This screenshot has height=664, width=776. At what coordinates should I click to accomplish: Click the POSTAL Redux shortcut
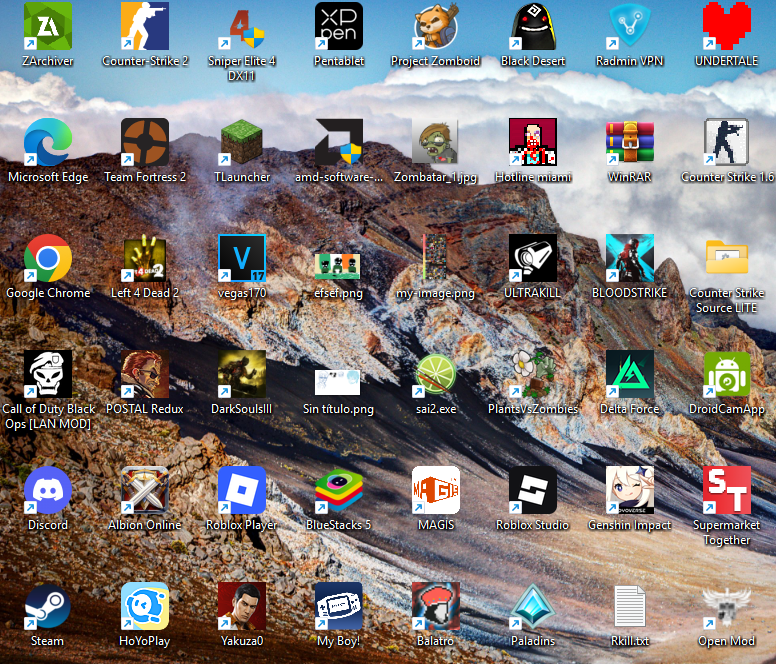[145, 374]
